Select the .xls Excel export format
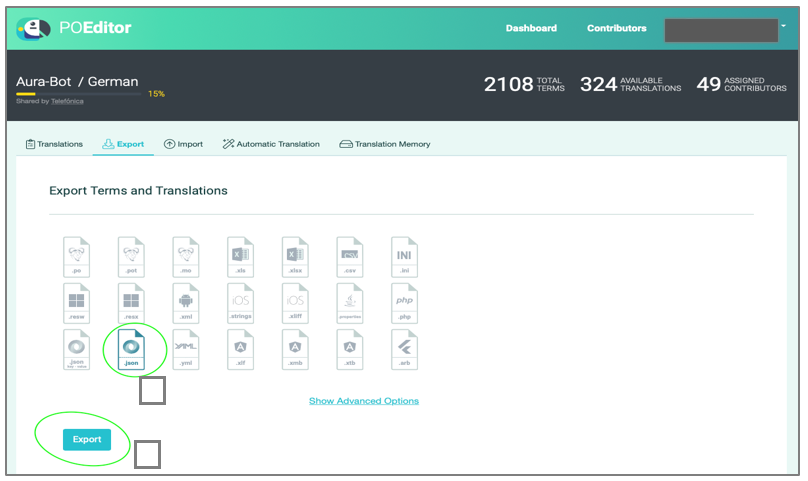Image resolution: width=808 pixels, height=481 pixels. 240,257
